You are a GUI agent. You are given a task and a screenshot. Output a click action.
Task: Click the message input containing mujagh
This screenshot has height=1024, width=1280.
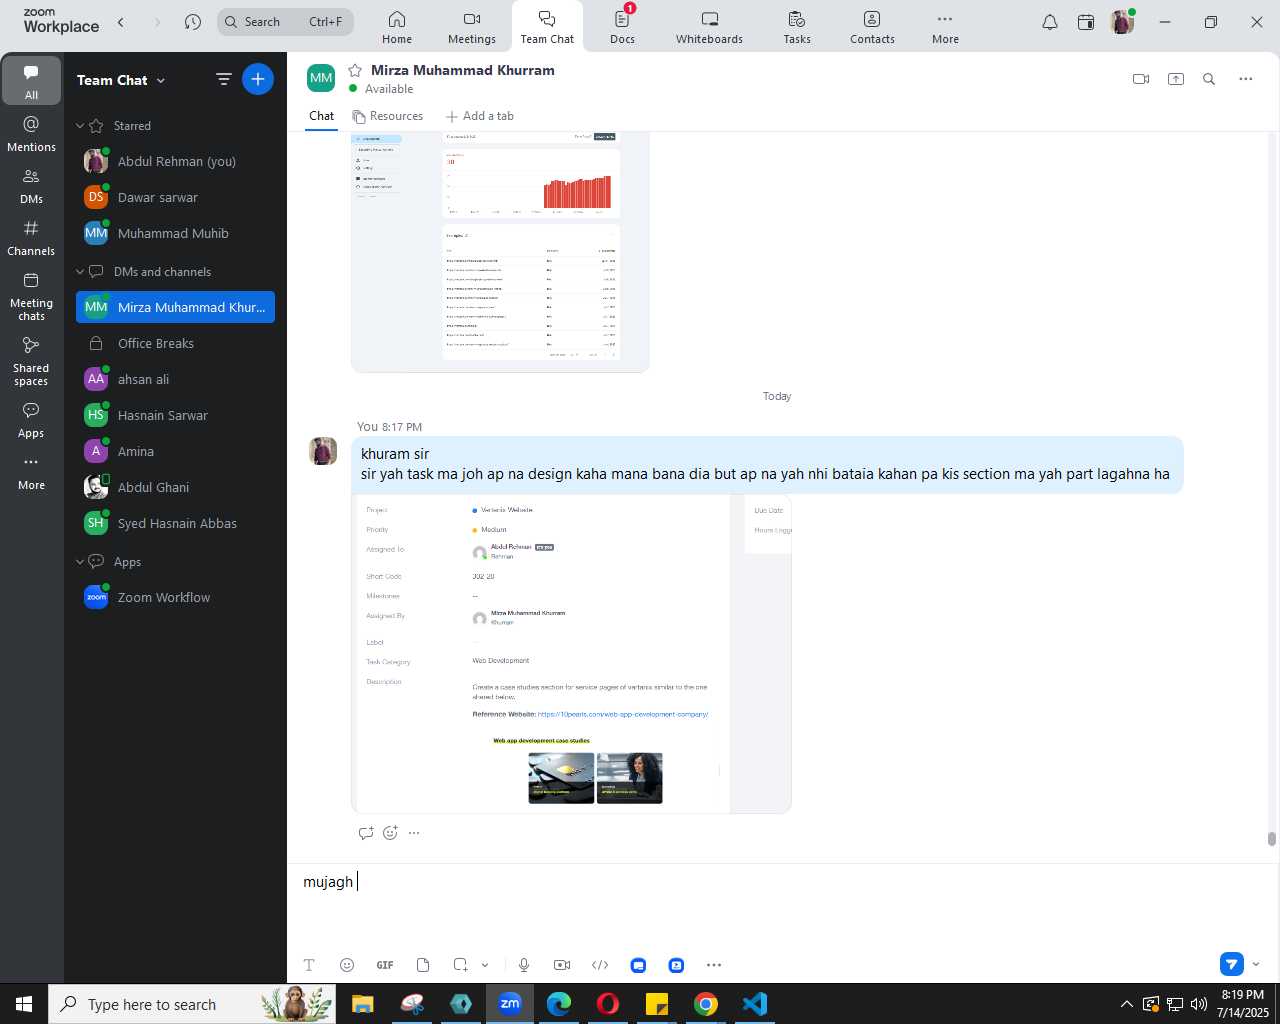(783, 882)
